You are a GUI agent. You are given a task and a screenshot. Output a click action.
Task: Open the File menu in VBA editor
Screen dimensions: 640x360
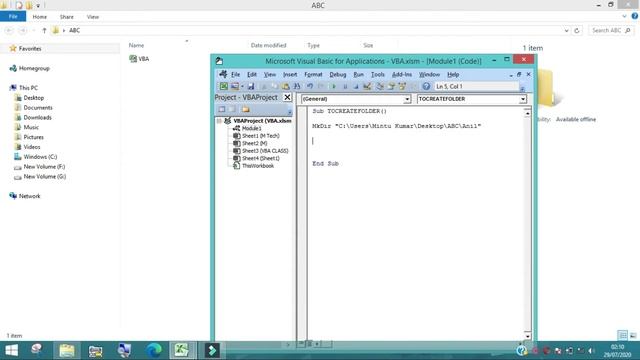click(x=236, y=75)
